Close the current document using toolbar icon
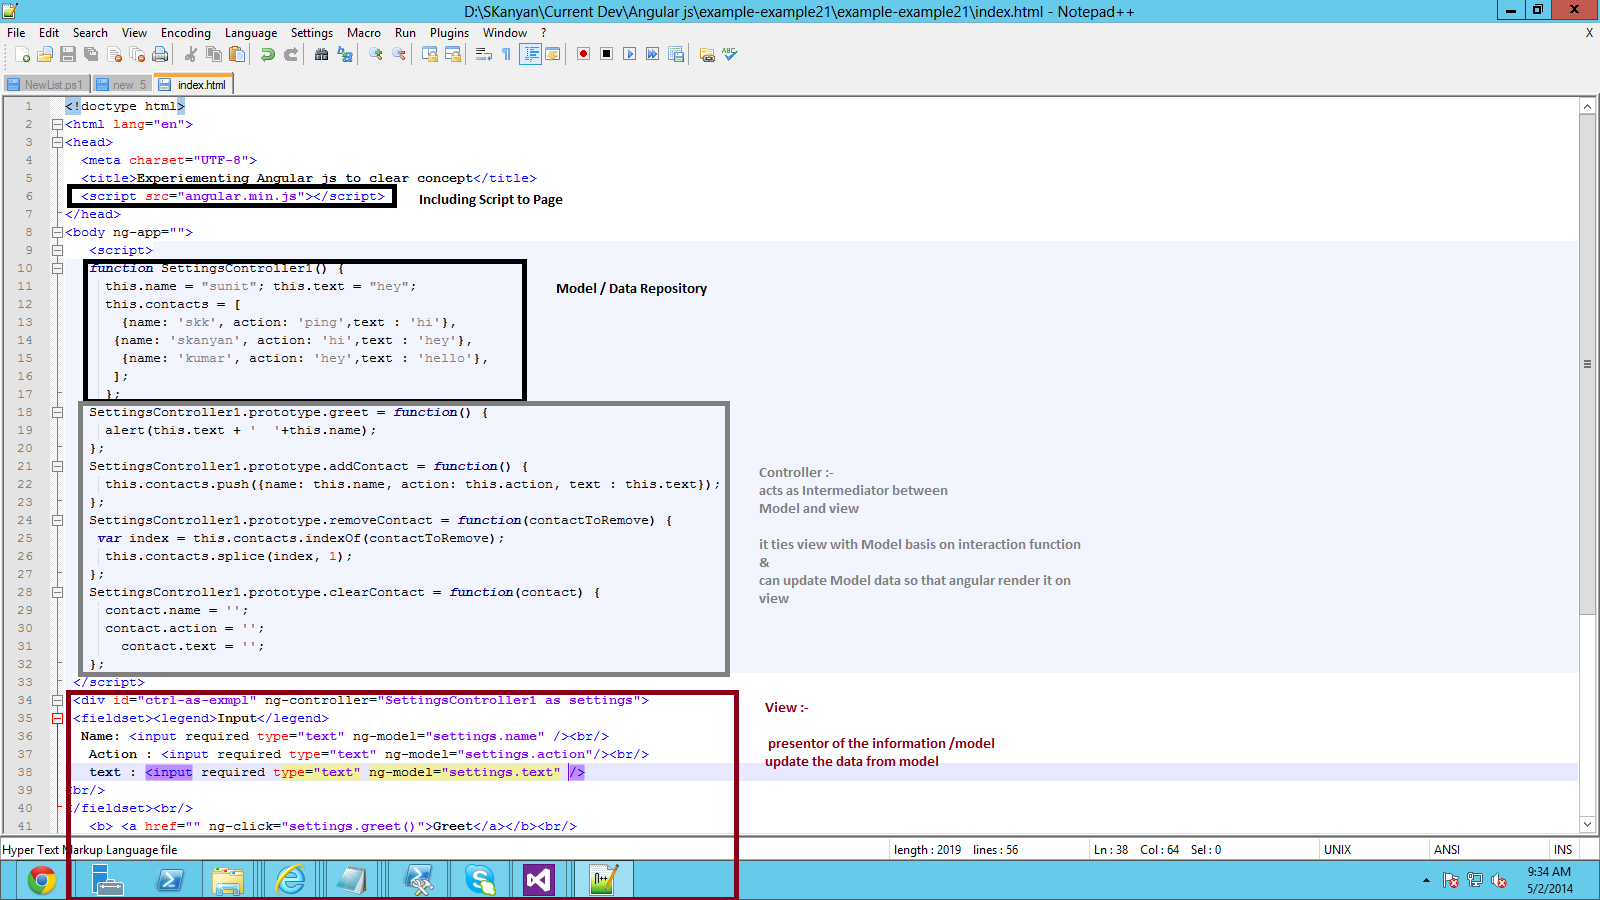Image resolution: width=1600 pixels, height=900 pixels. coord(114,55)
